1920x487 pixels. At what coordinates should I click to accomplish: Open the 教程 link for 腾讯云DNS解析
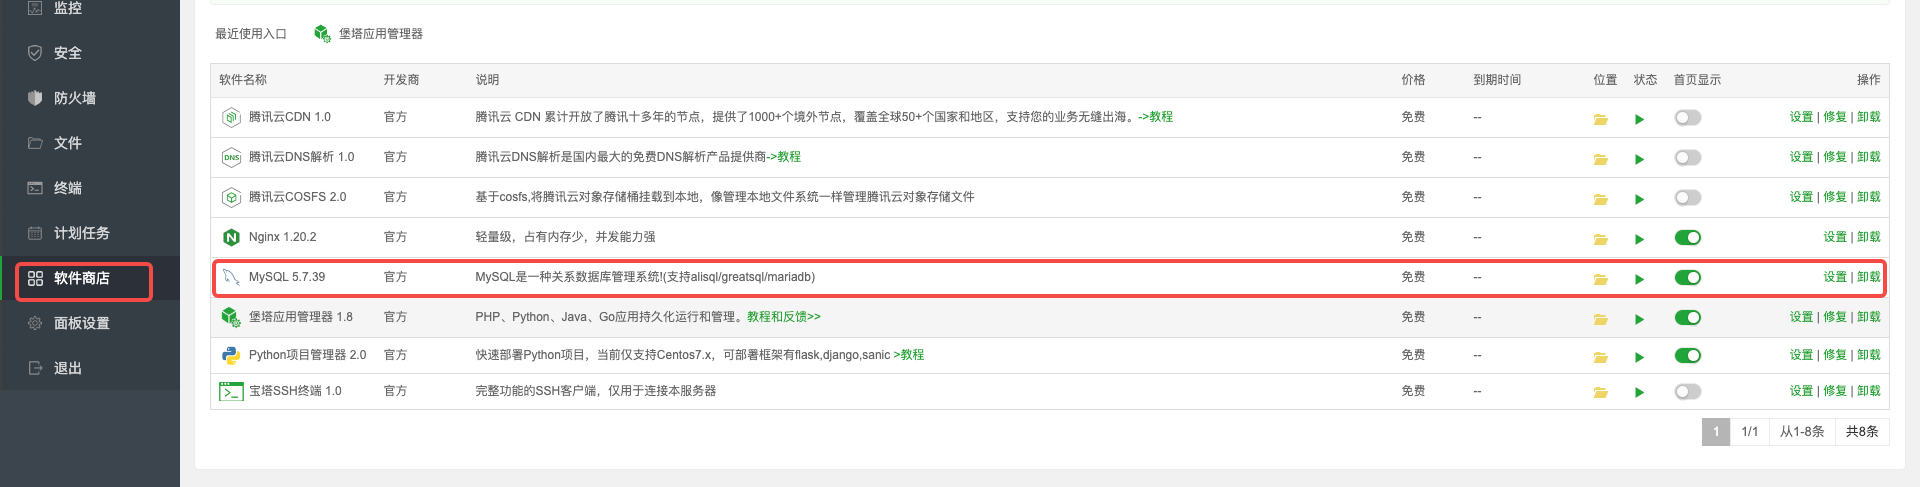click(784, 157)
